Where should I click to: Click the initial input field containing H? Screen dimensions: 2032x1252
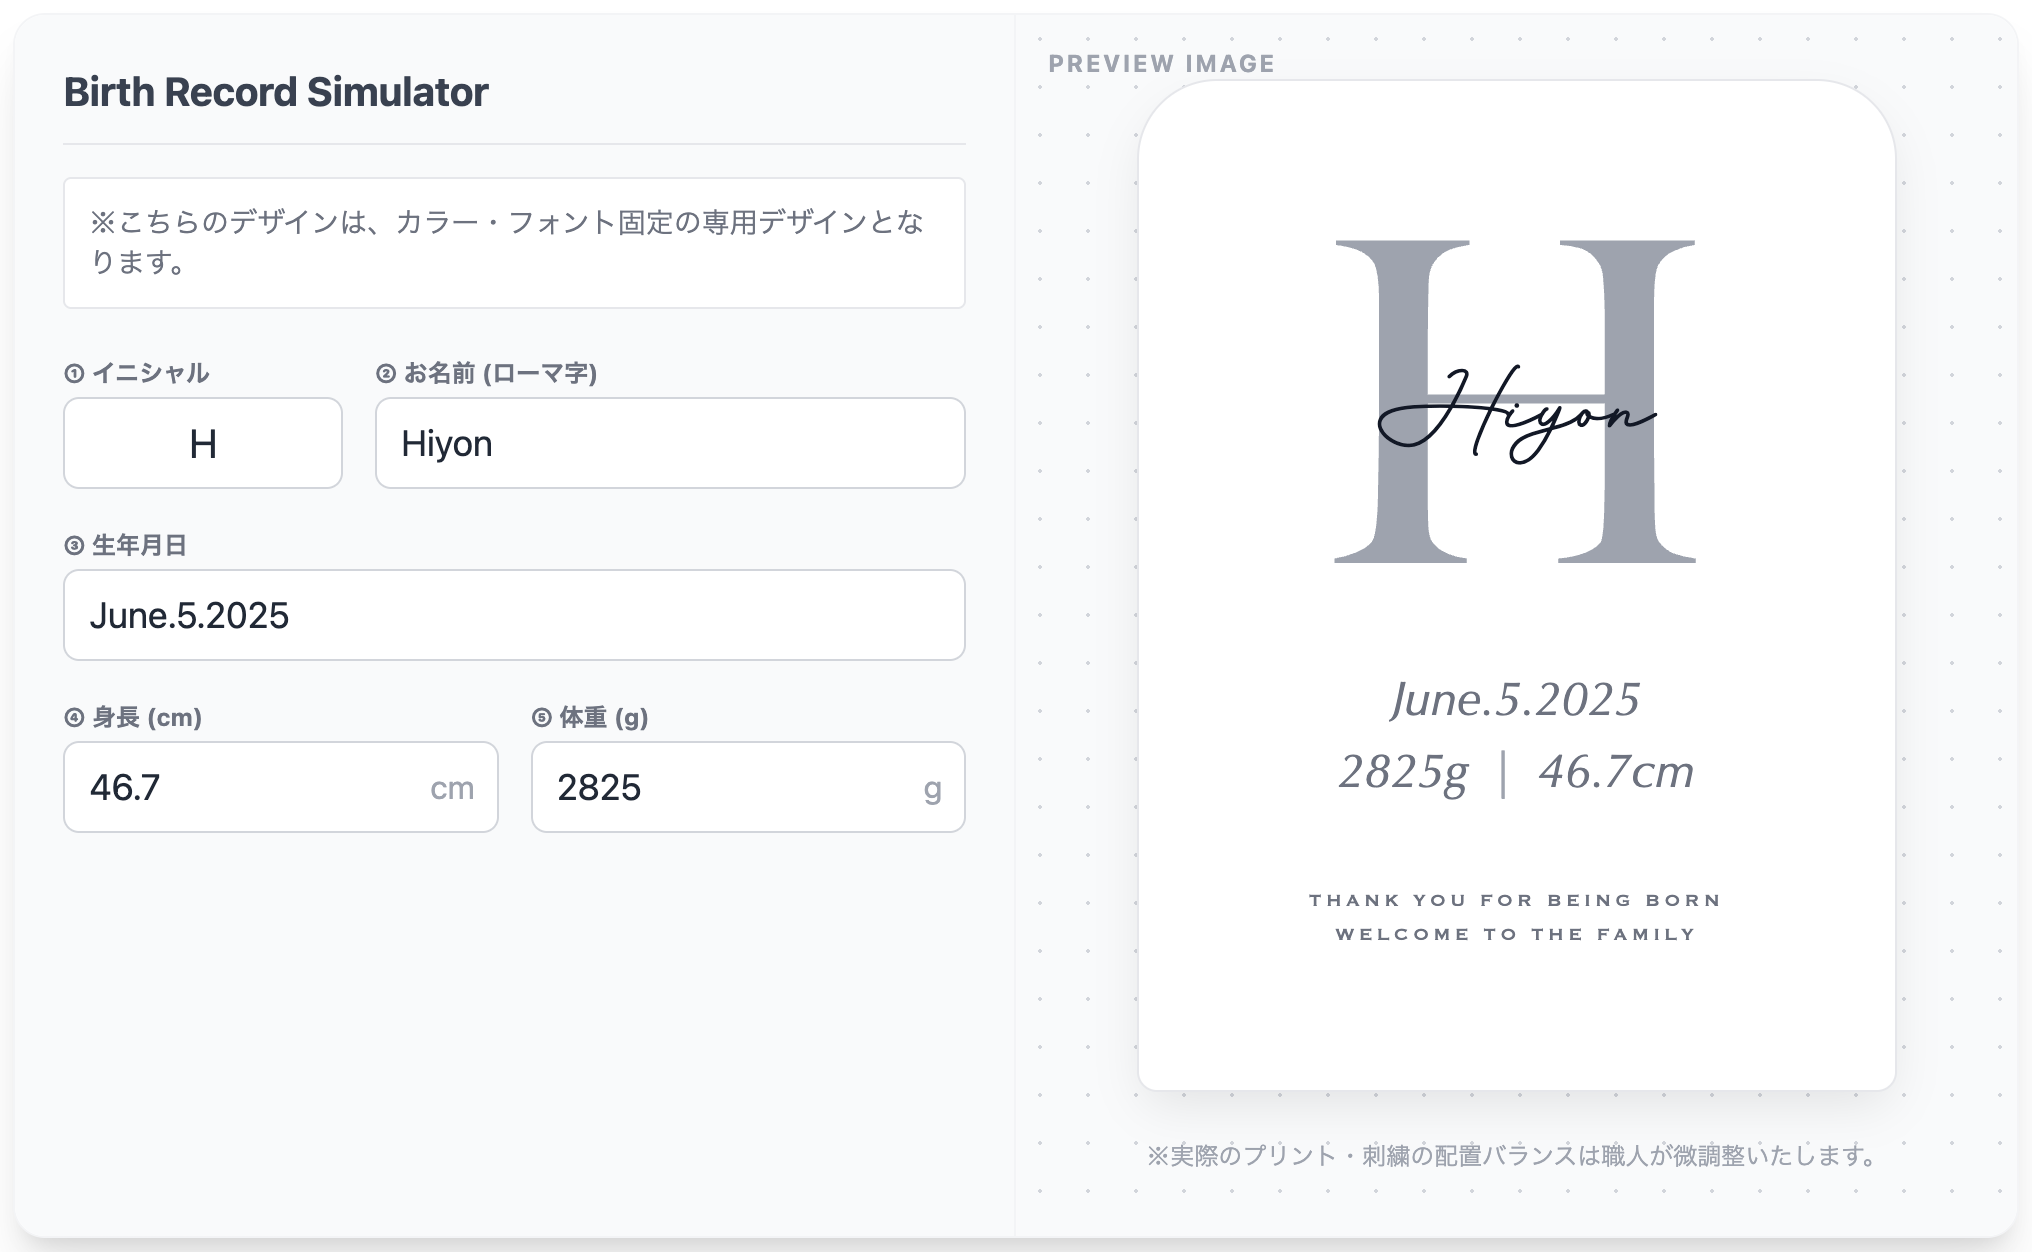coord(203,443)
